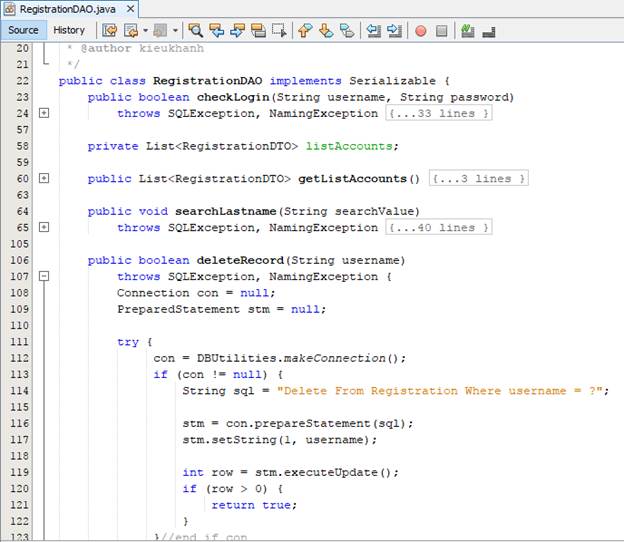Click line number 22 in the gutter
This screenshot has height=542, width=624.
(x=23, y=81)
